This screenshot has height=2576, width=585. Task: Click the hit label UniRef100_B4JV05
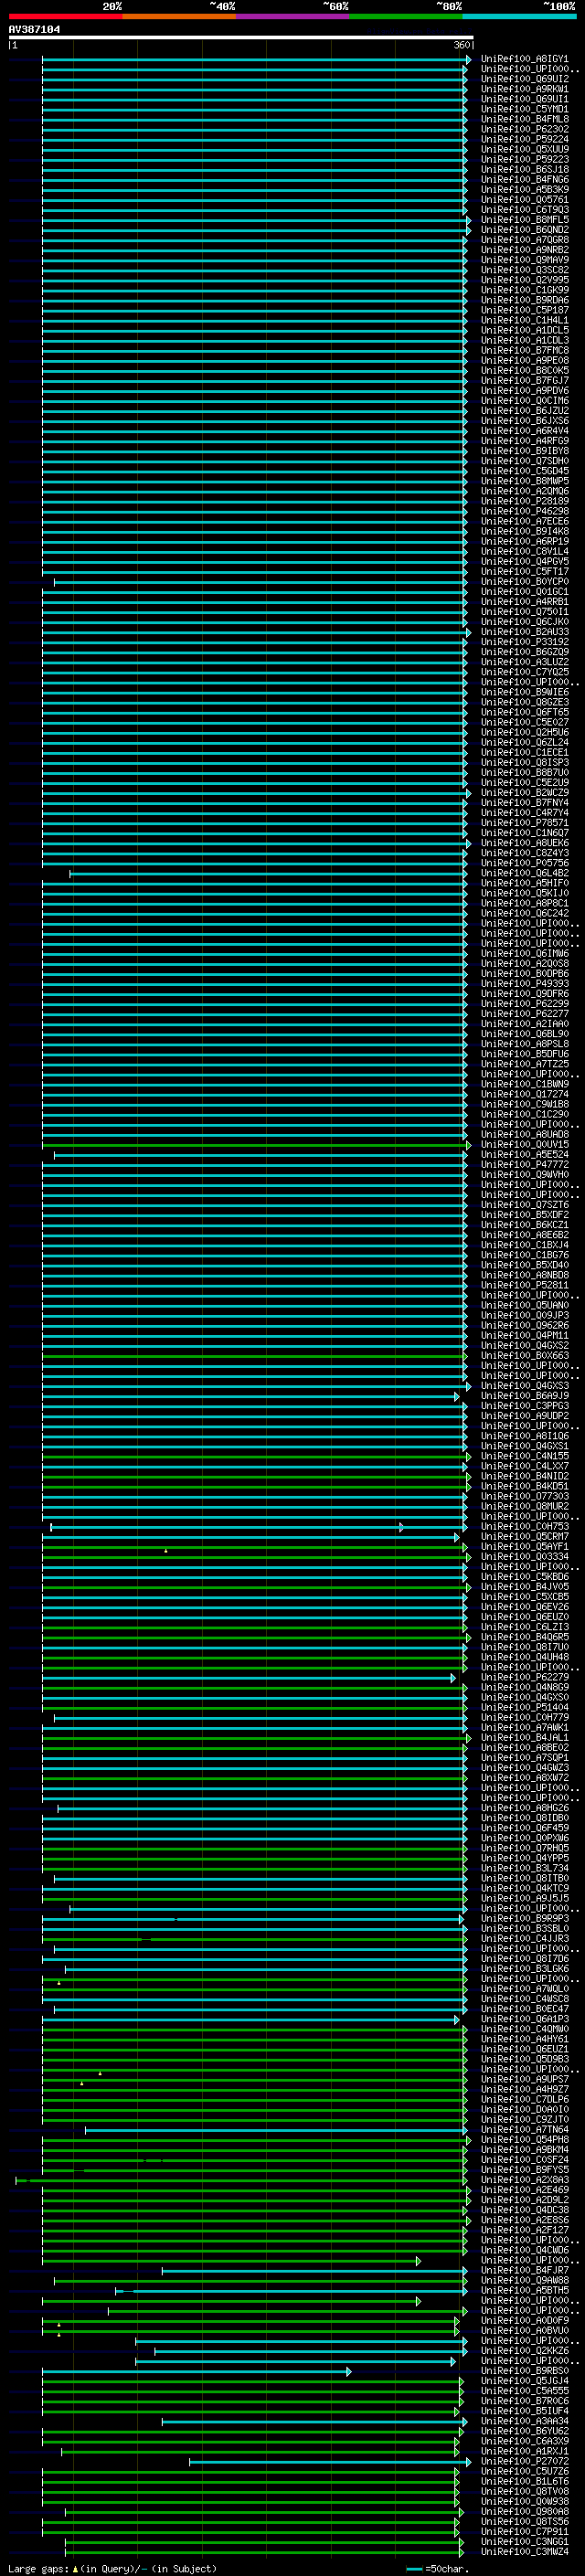(525, 1587)
